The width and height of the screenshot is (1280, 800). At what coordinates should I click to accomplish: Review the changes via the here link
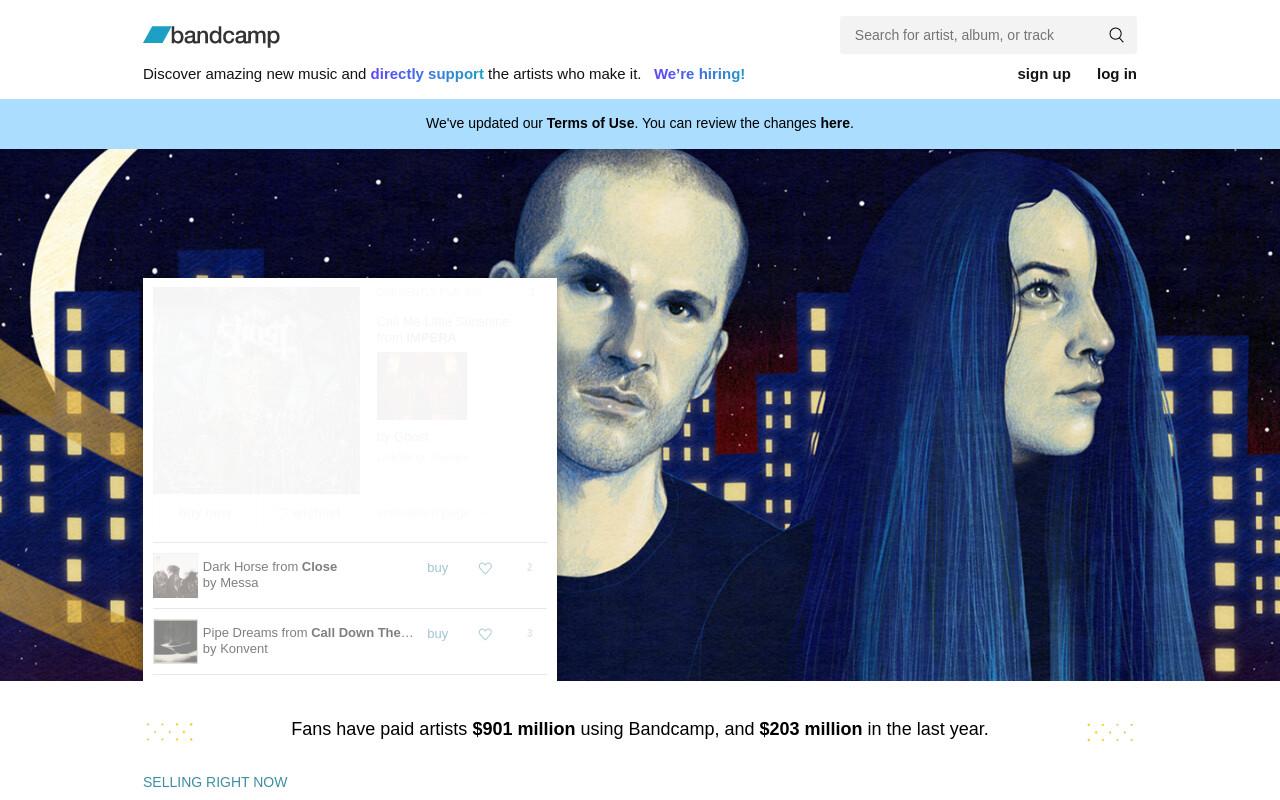(835, 123)
